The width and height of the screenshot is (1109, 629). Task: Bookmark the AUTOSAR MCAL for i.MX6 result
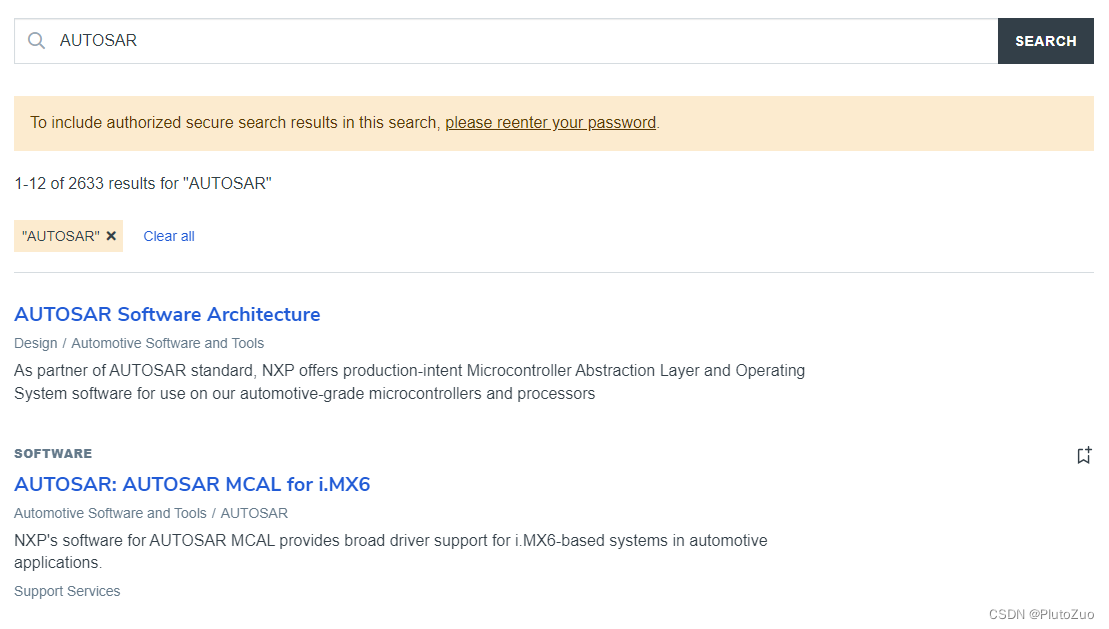[1083, 456]
